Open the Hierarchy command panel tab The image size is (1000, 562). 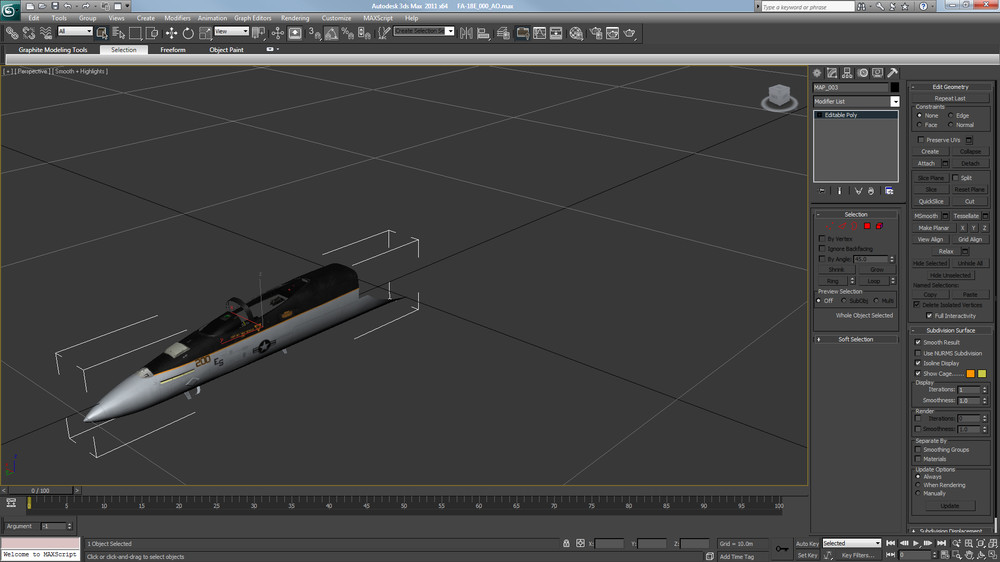847,73
